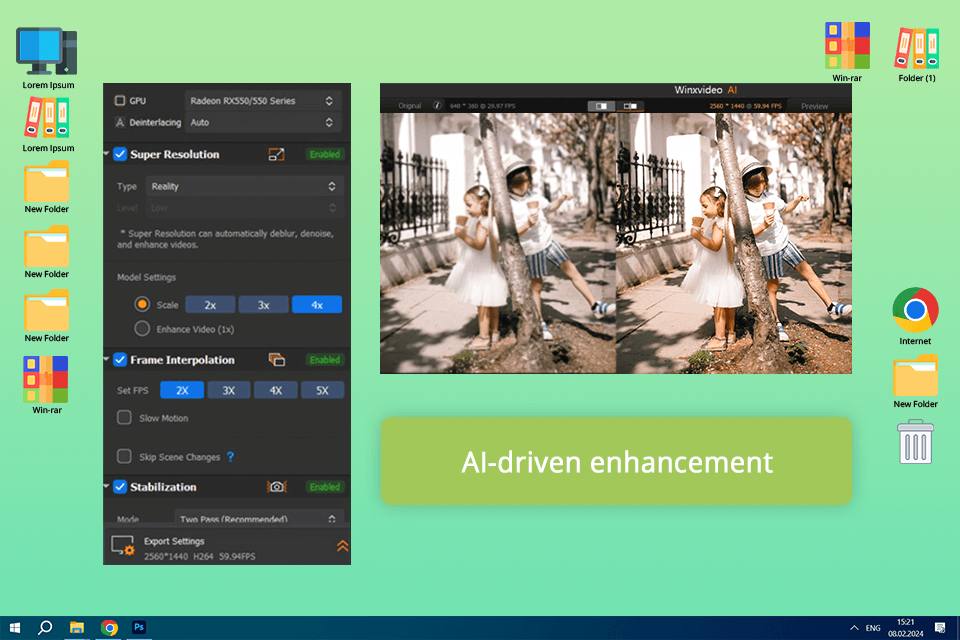Open the Folder (1) binders icon
Viewport: 960px width, 640px height.
pyautogui.click(x=917, y=48)
